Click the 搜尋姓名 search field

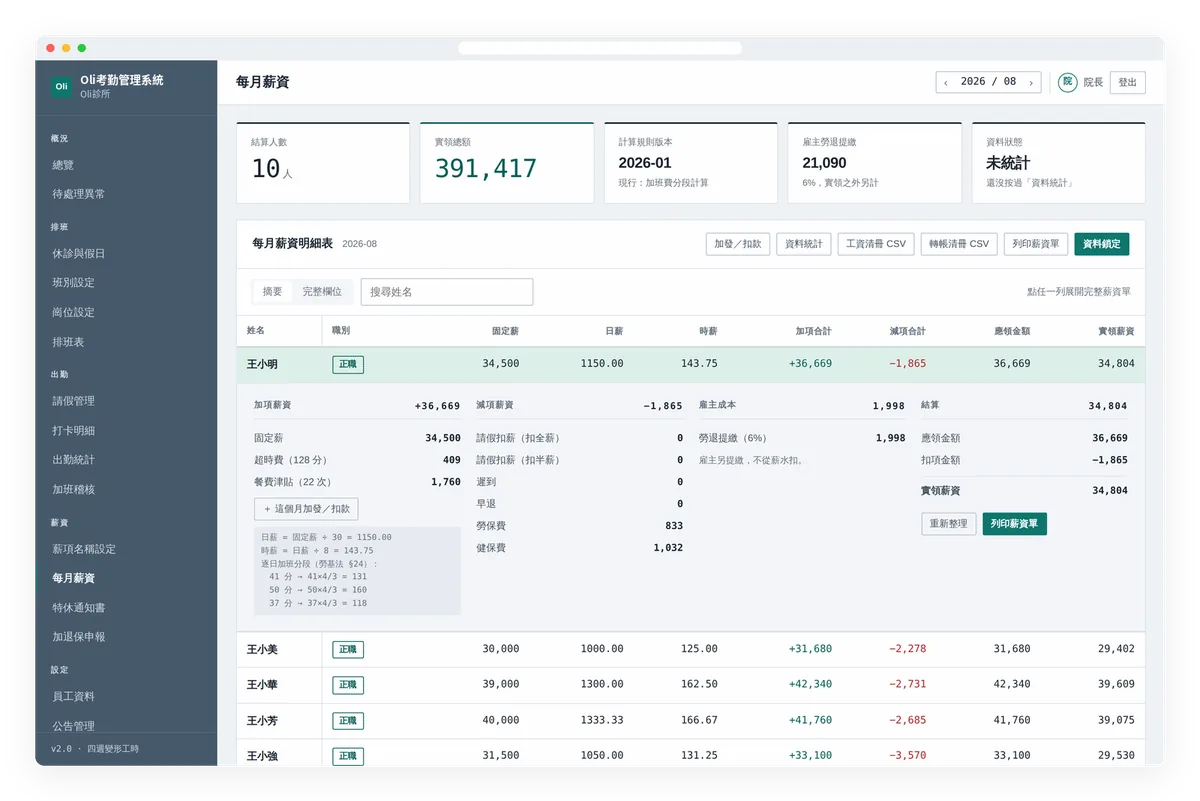coord(447,292)
